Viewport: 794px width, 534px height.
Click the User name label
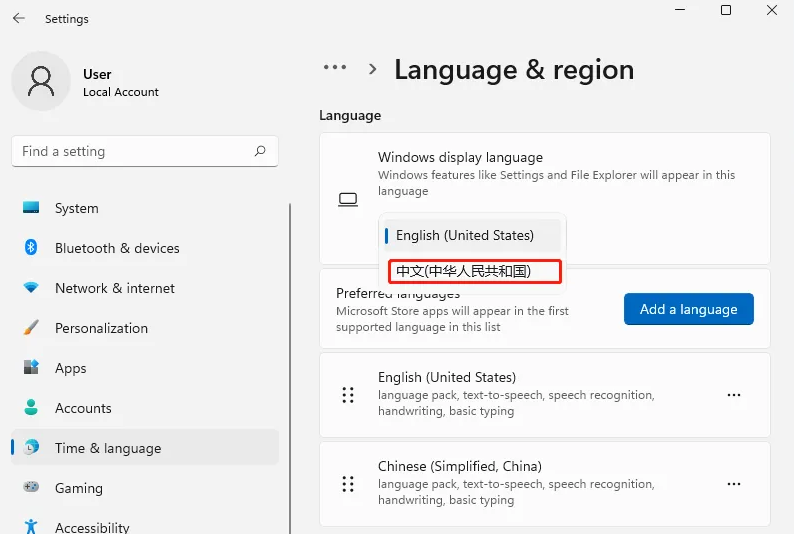[97, 74]
